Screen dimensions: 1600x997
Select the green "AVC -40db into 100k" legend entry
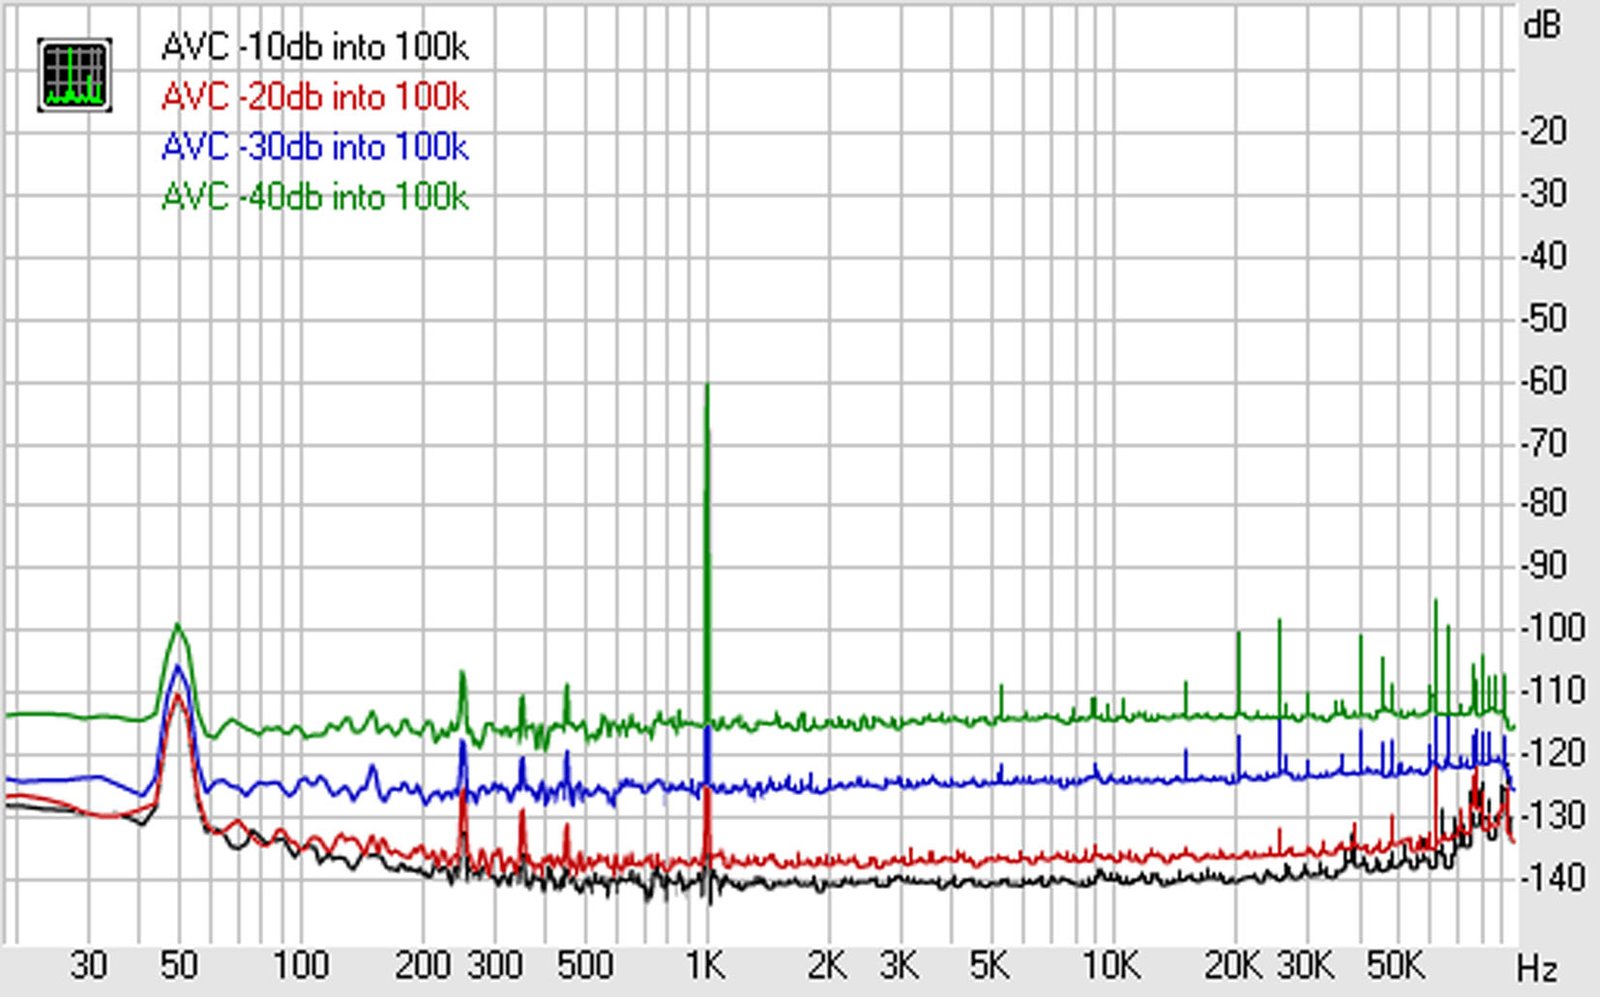point(314,197)
